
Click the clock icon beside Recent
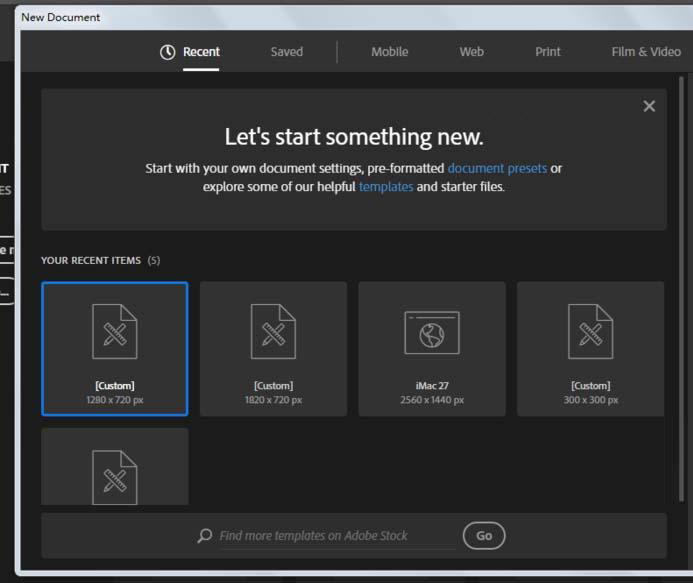[168, 52]
